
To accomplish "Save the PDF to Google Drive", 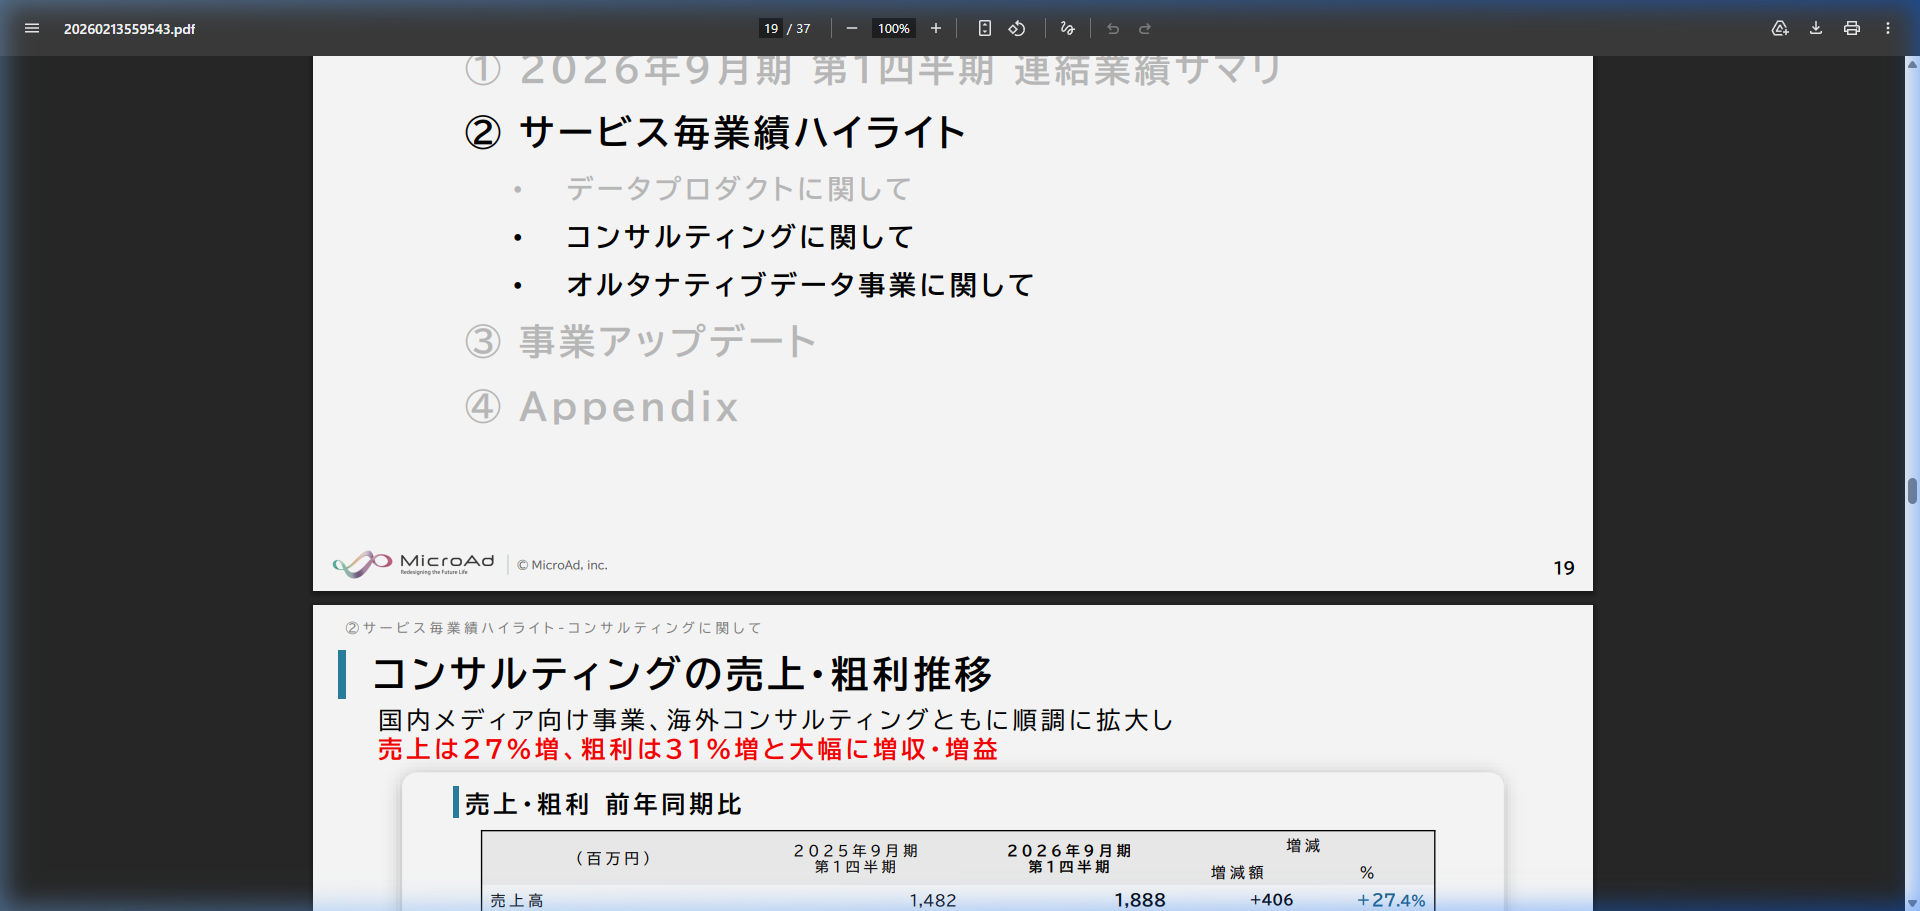I will tap(1779, 28).
